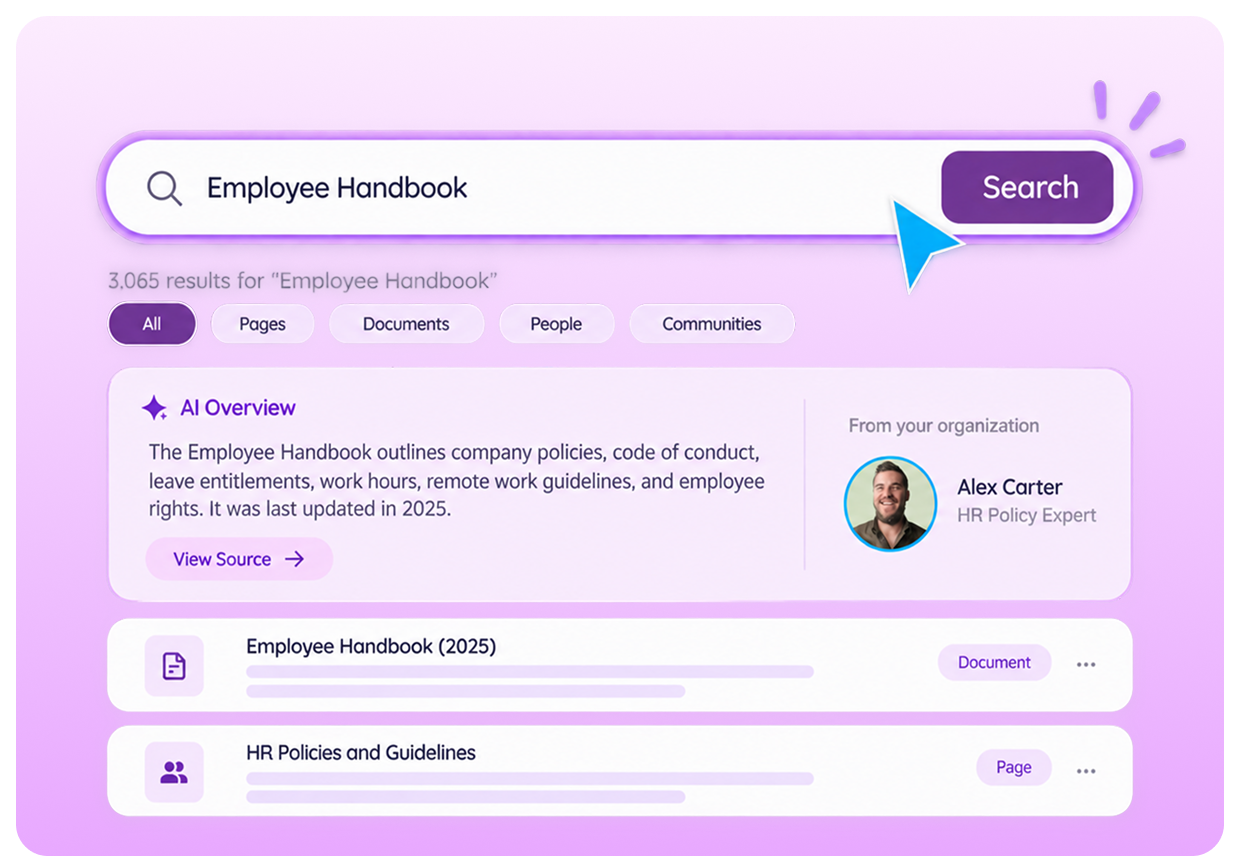
Task: Open the Employee Handbook (2025) result
Action: pos(619,665)
